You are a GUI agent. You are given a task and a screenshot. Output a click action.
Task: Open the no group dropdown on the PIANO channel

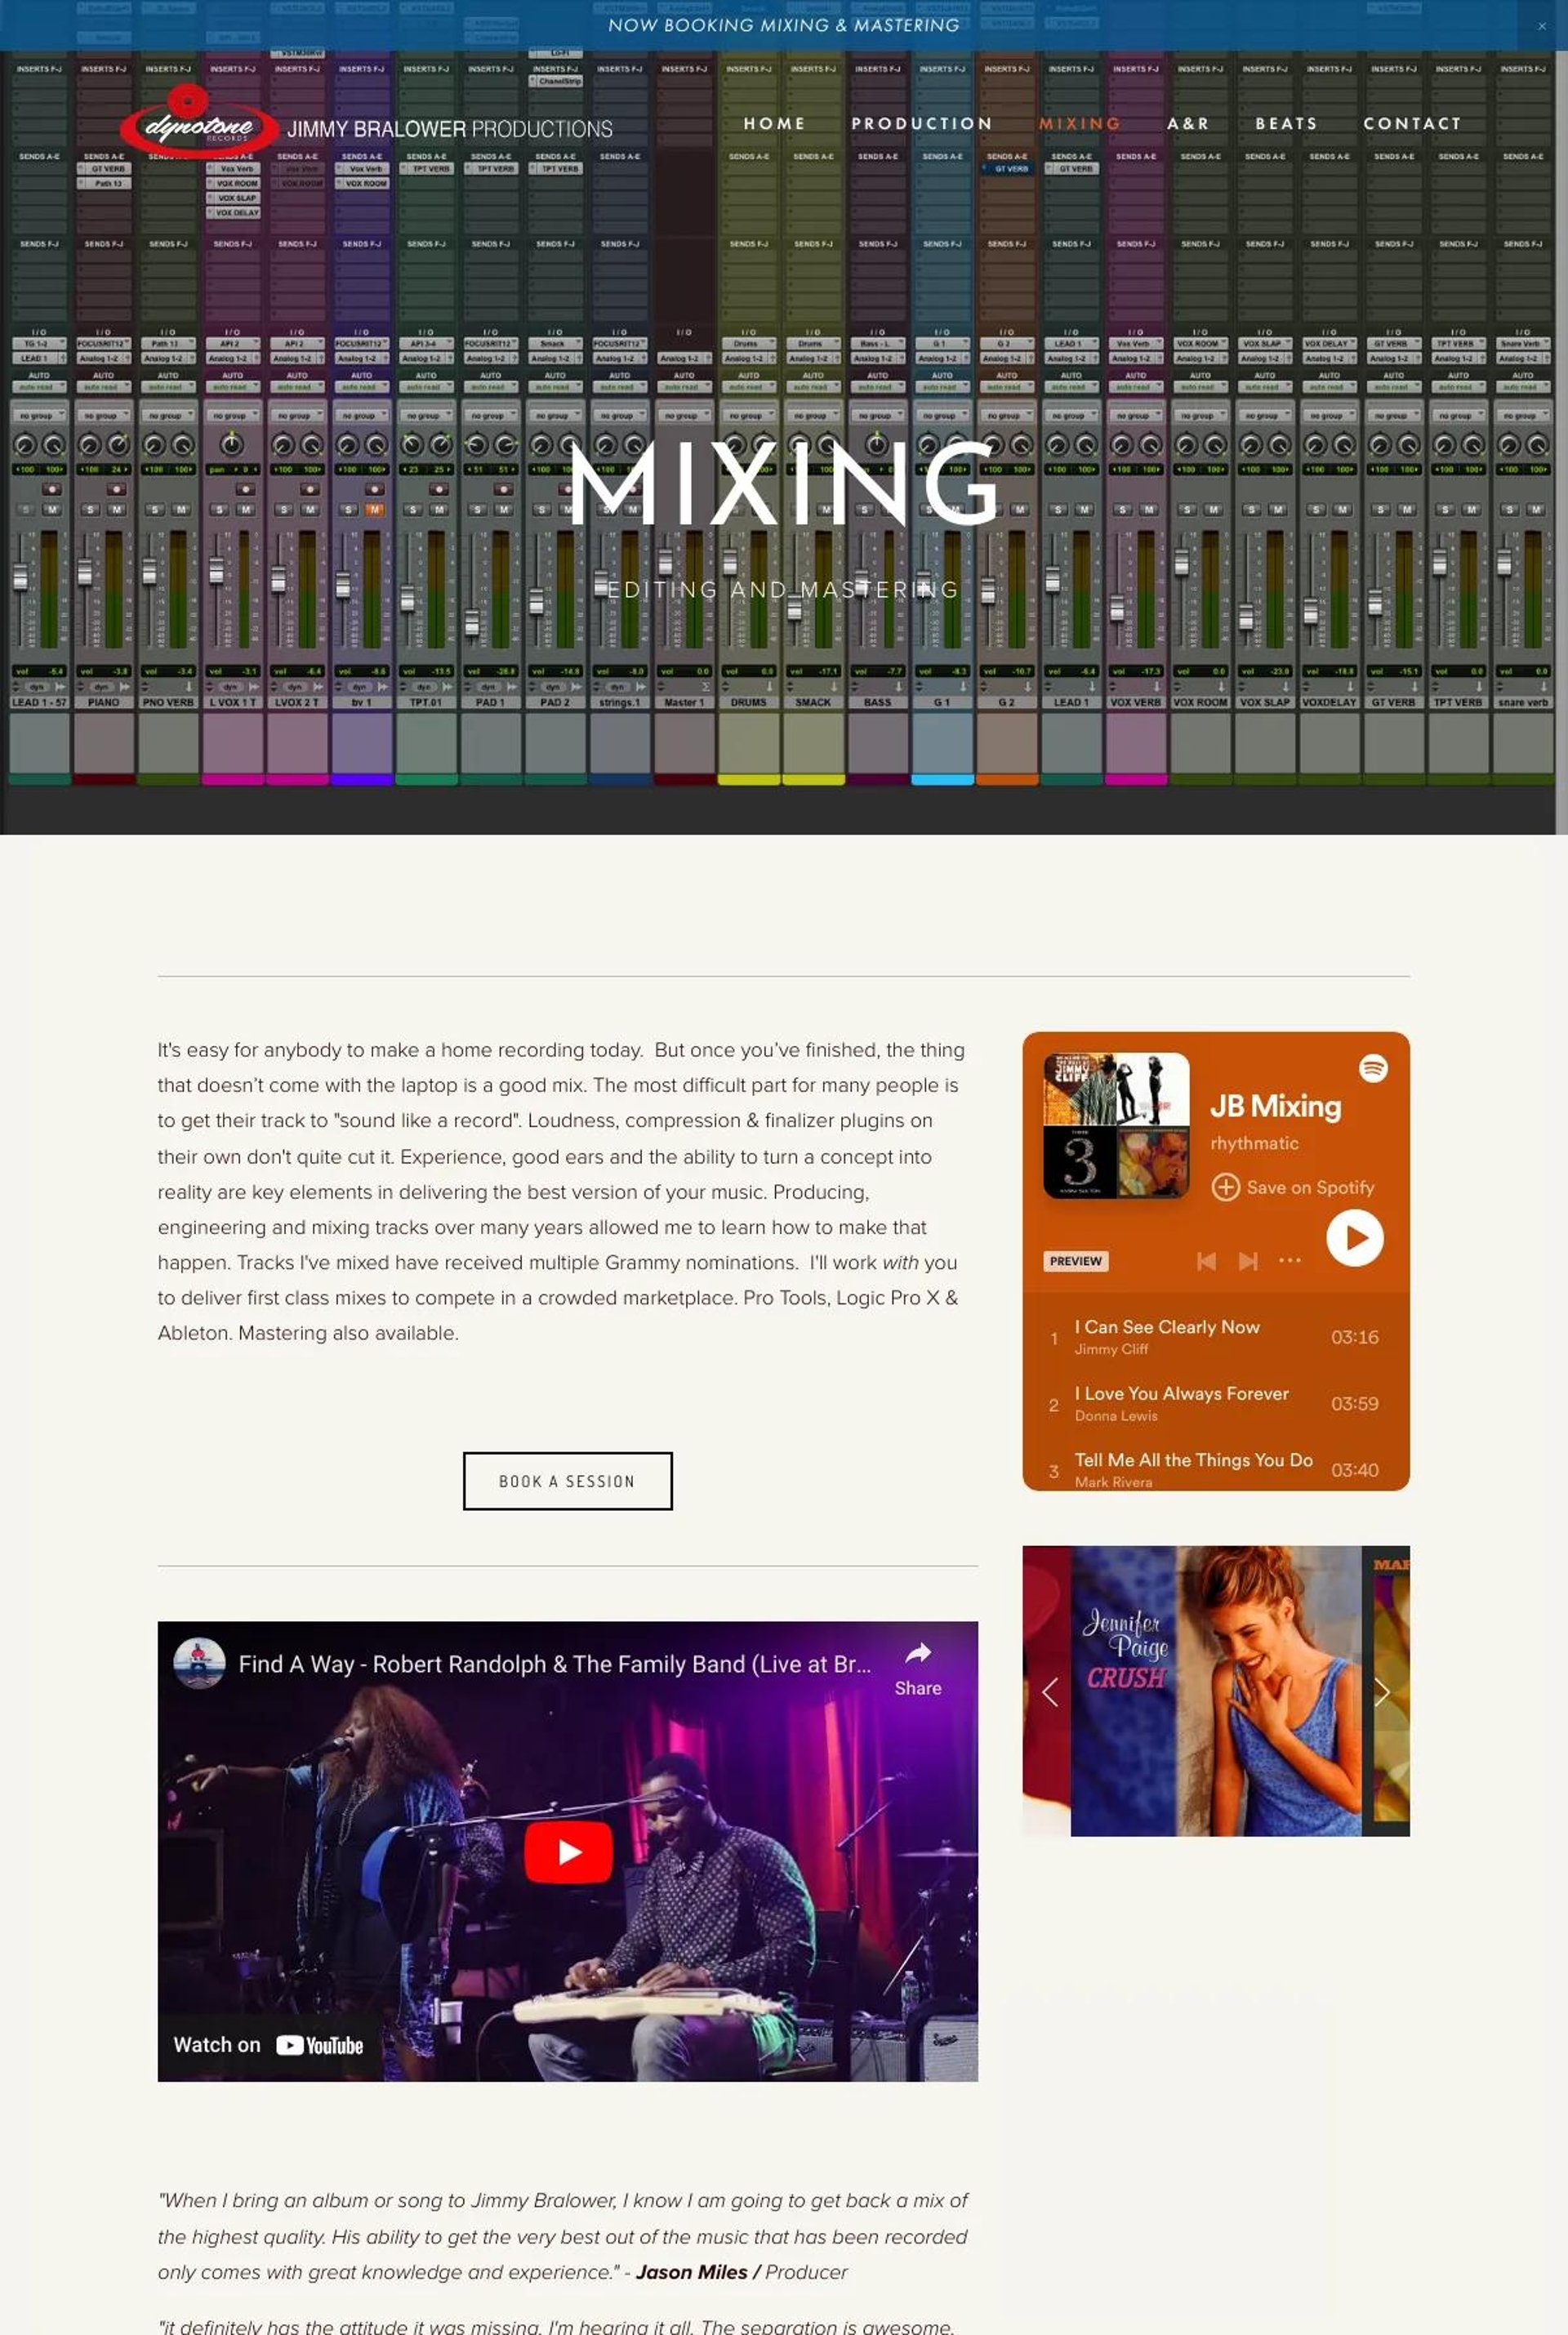coord(104,415)
